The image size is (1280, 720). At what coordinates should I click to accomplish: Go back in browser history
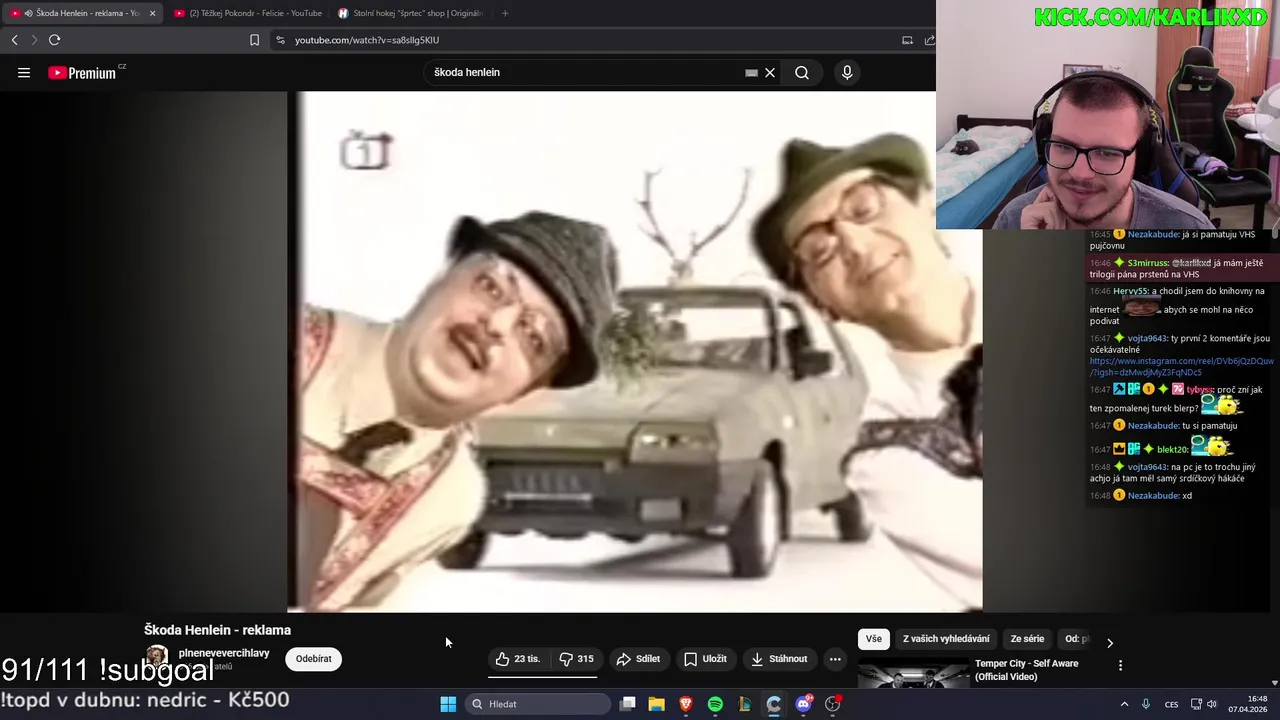pos(14,40)
